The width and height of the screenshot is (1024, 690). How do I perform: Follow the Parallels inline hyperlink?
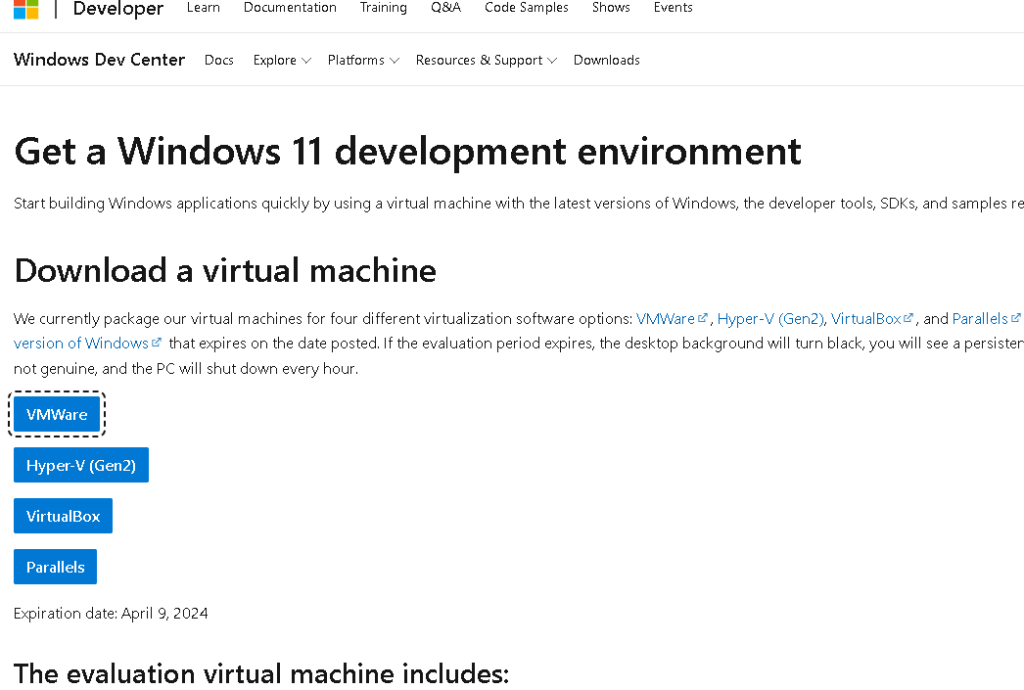[986, 319]
